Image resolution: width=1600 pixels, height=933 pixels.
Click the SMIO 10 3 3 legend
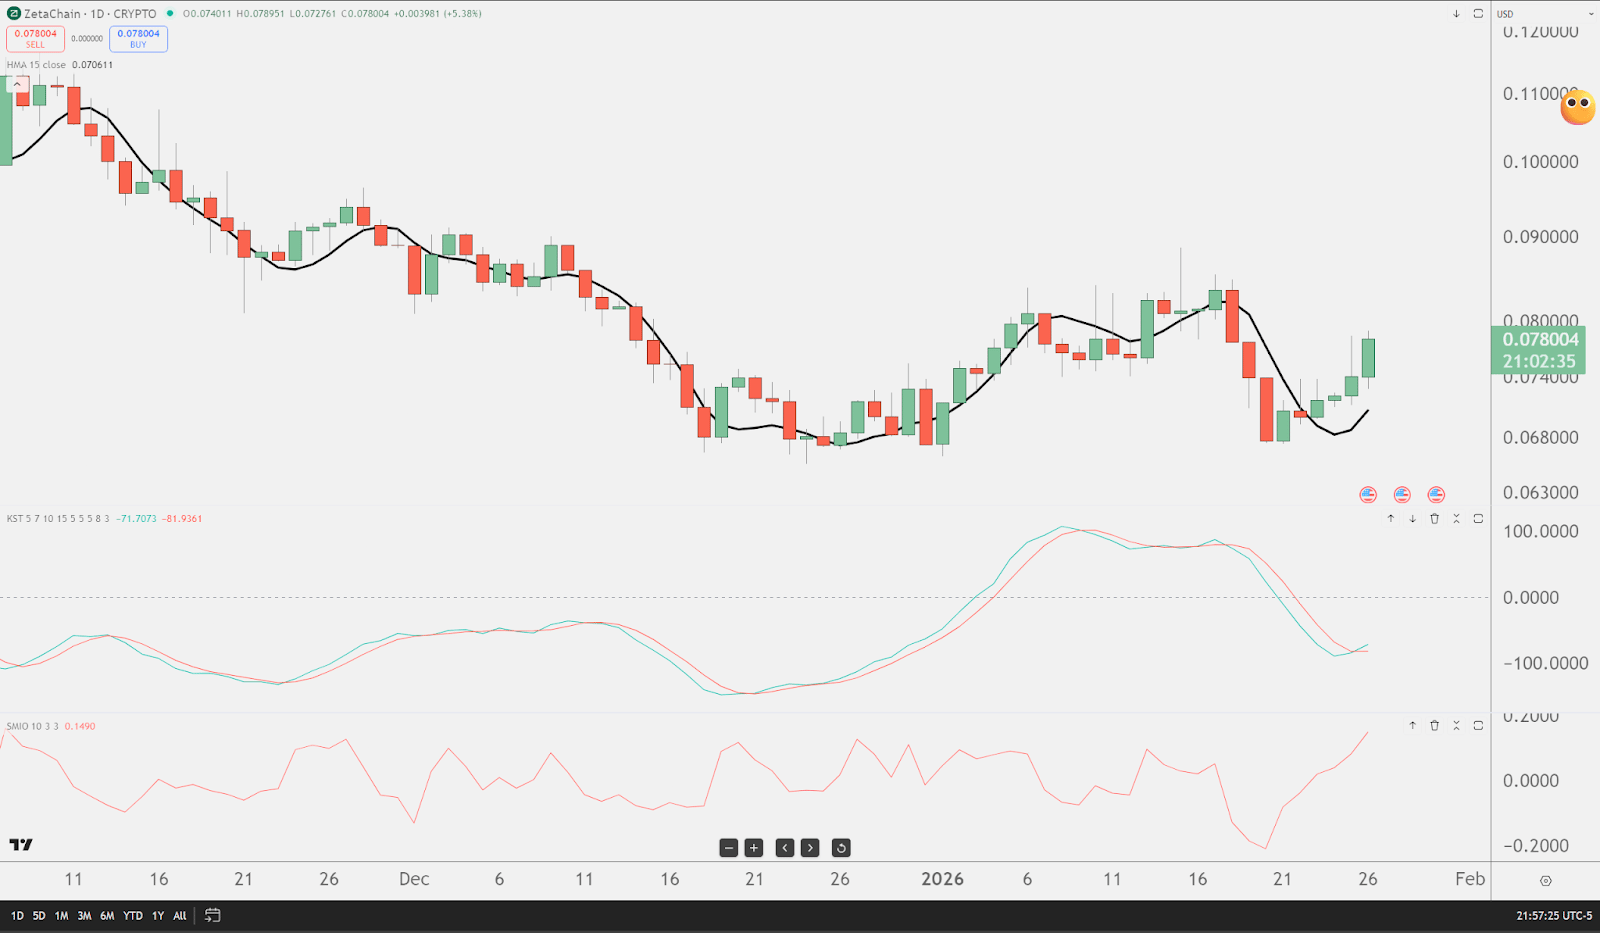pos(33,726)
